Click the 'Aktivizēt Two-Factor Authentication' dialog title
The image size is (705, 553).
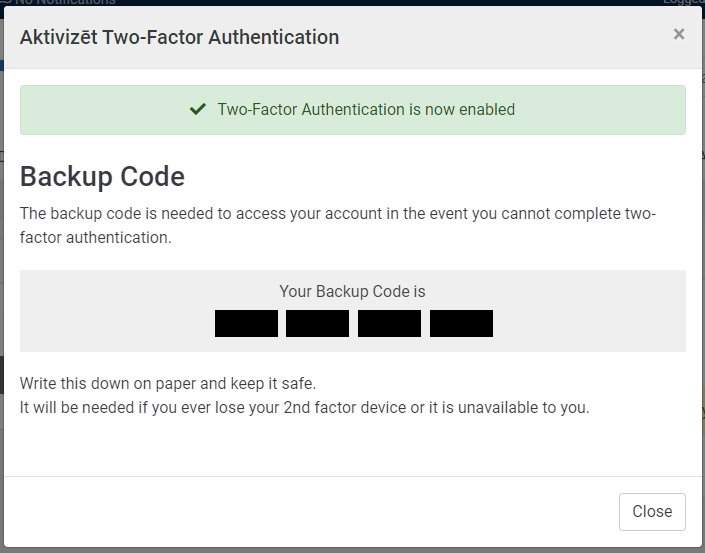click(x=179, y=38)
